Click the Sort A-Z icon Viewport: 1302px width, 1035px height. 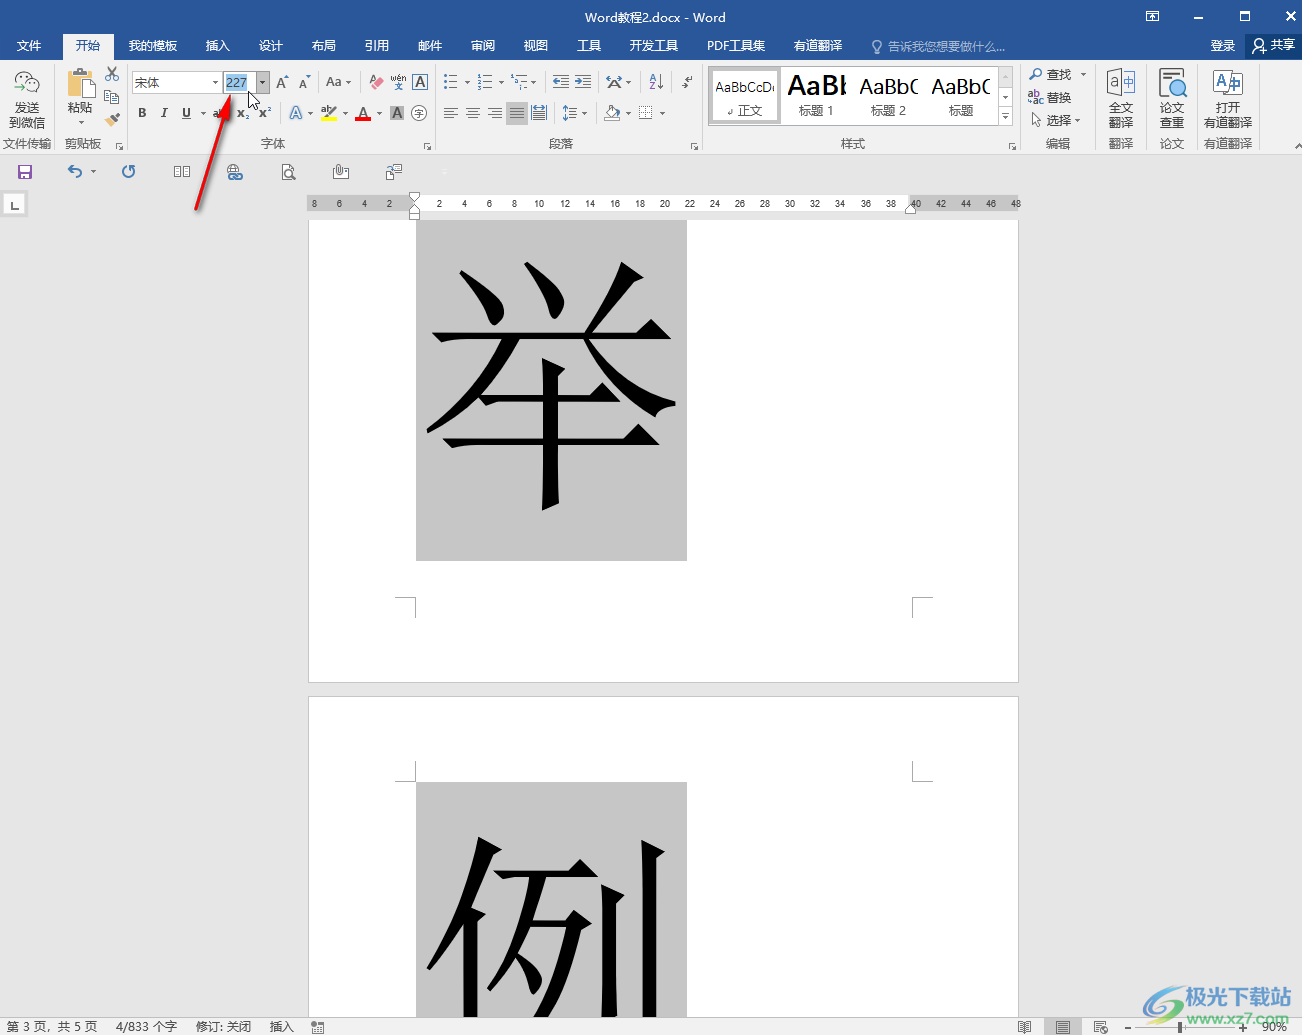656,82
